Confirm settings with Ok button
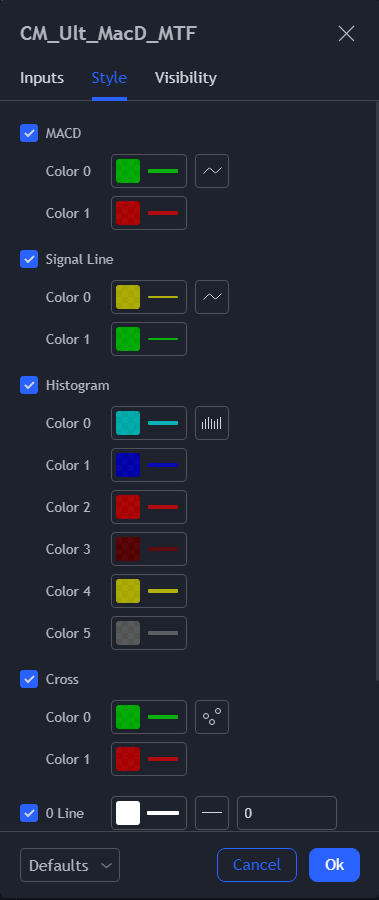The width and height of the screenshot is (379, 900). tap(334, 865)
